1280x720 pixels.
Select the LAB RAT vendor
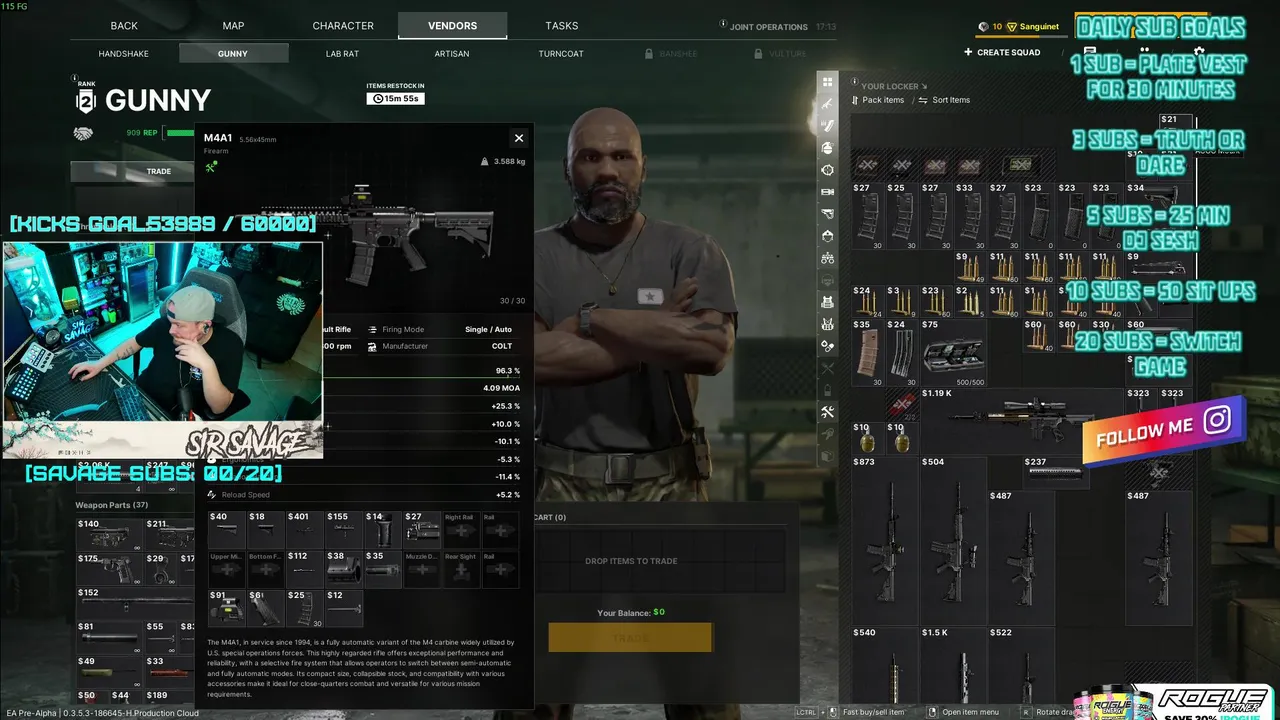[x=342, y=53]
